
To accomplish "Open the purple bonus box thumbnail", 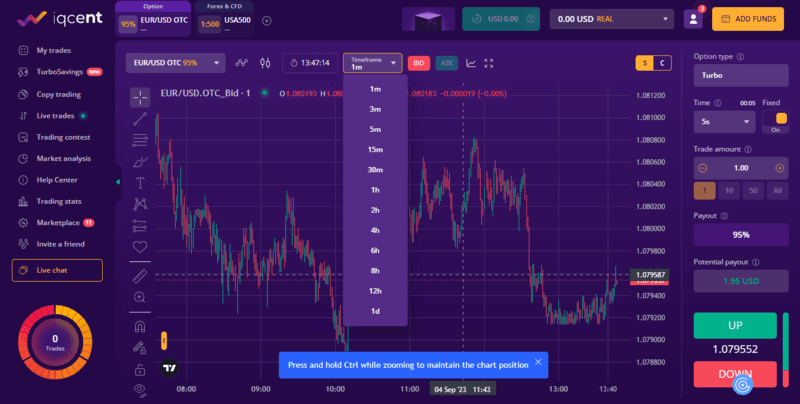I will (x=428, y=19).
